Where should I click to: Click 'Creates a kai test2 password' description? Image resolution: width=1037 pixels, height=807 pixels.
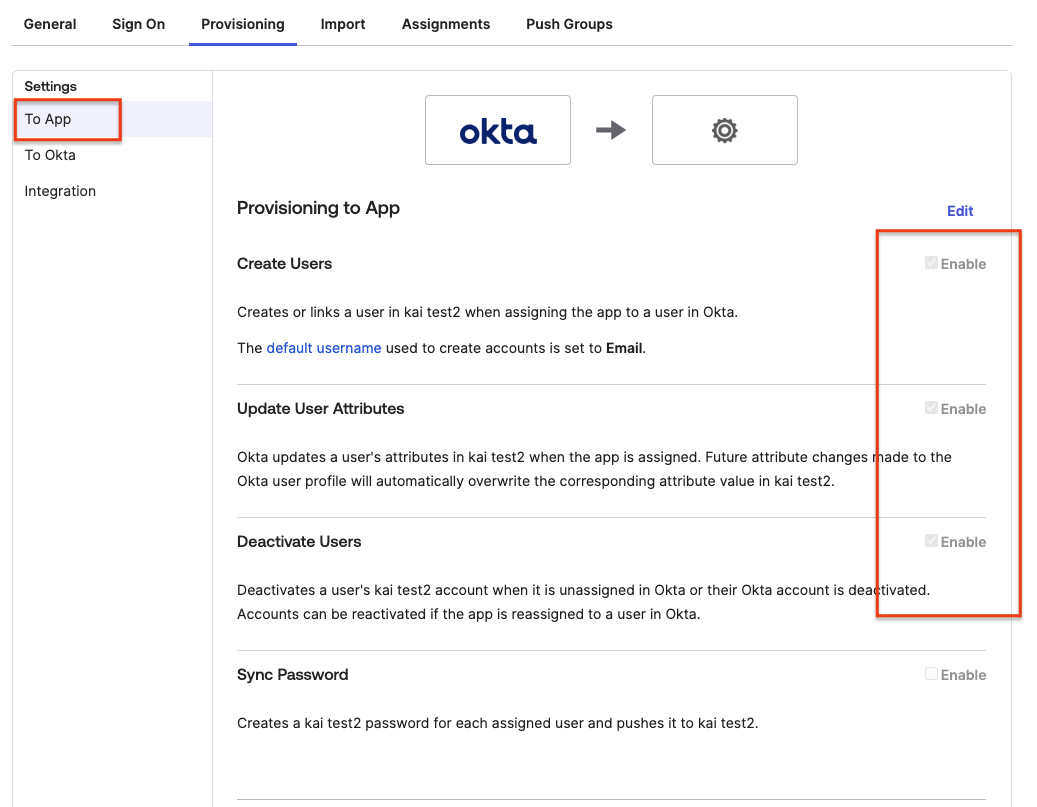[497, 723]
